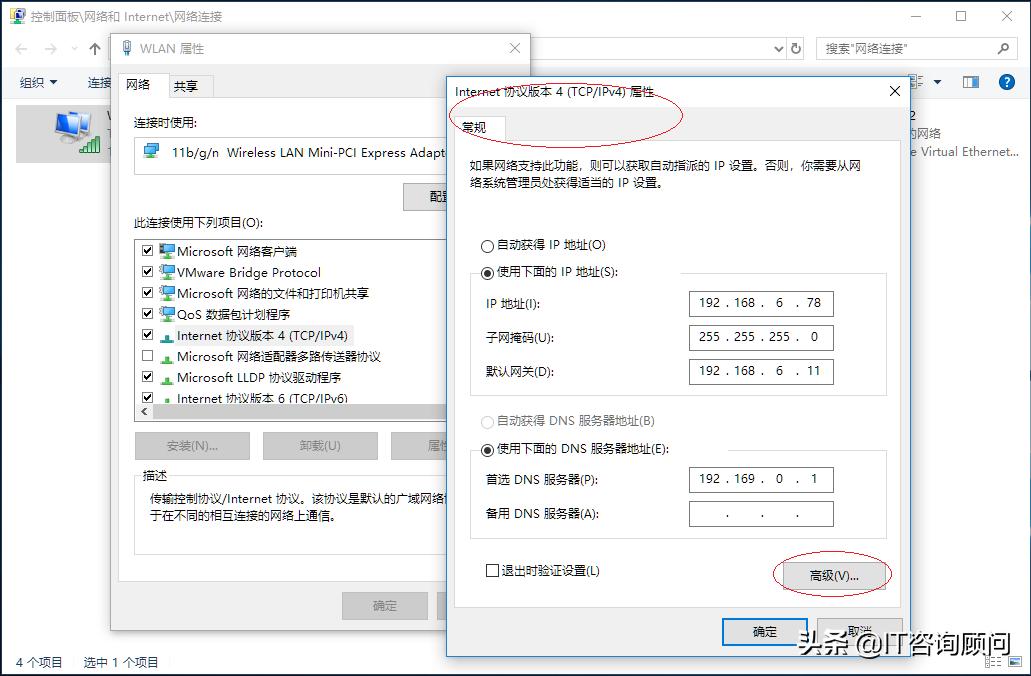Click the 确定 button in the TCP/IPv4 dialog
This screenshot has height=676, width=1031.
coord(763,631)
